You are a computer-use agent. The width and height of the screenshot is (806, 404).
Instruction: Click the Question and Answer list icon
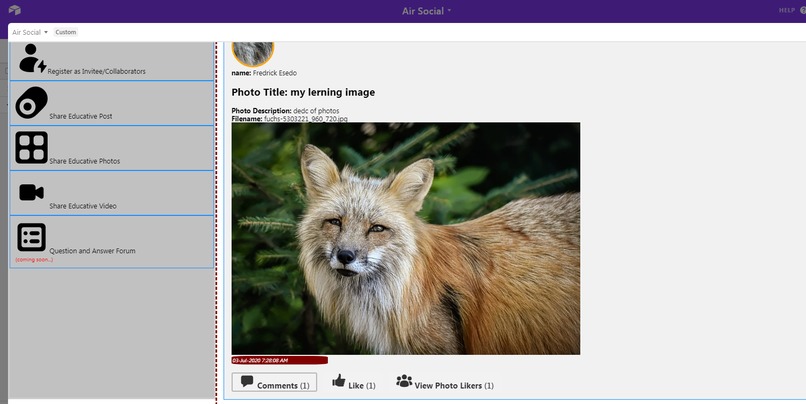click(31, 237)
